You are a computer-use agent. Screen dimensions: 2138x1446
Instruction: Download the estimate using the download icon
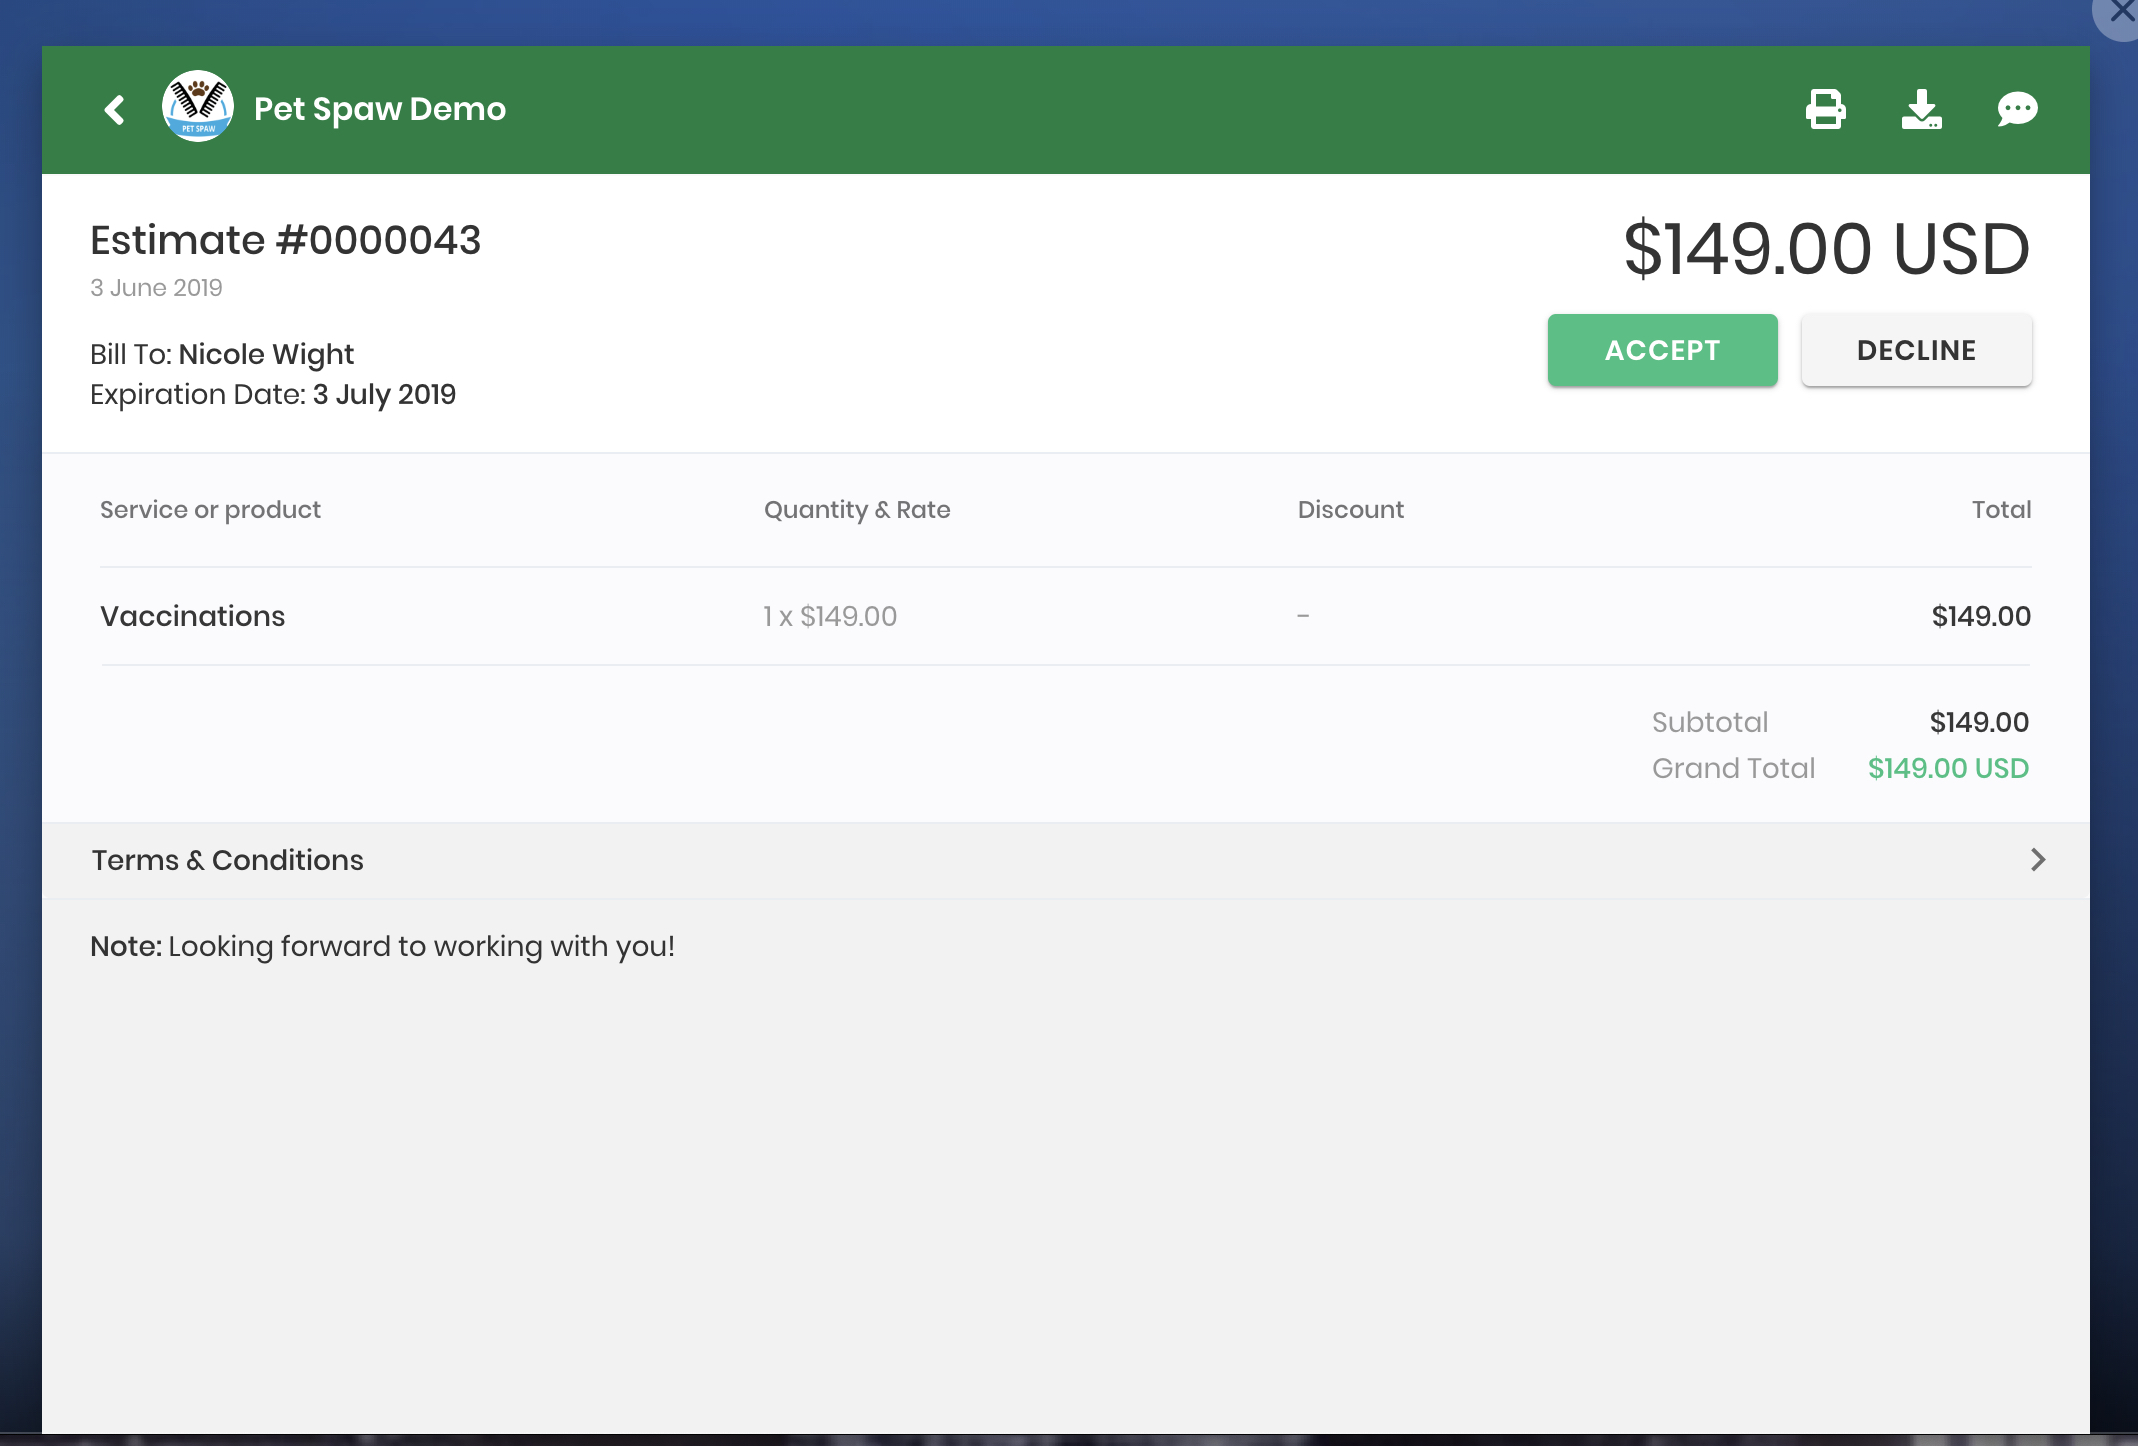pos(1921,109)
